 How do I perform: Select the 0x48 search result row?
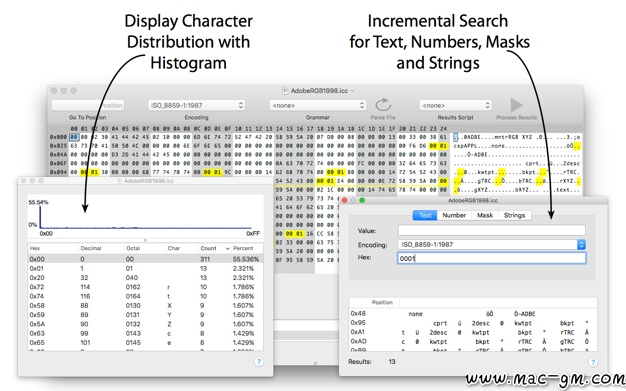click(x=473, y=314)
